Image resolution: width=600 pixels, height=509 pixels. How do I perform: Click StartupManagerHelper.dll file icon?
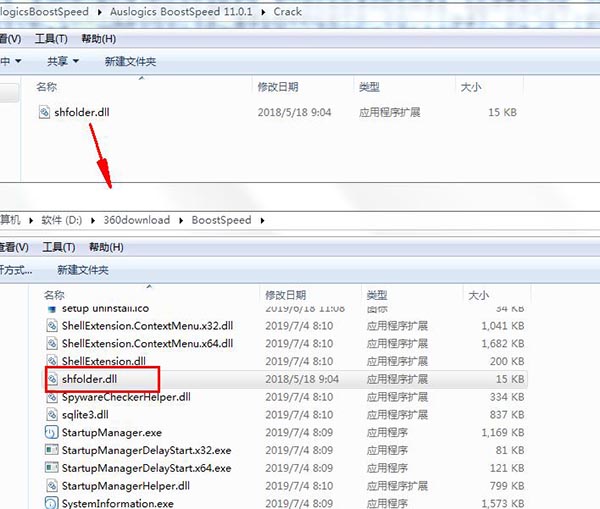coord(52,486)
